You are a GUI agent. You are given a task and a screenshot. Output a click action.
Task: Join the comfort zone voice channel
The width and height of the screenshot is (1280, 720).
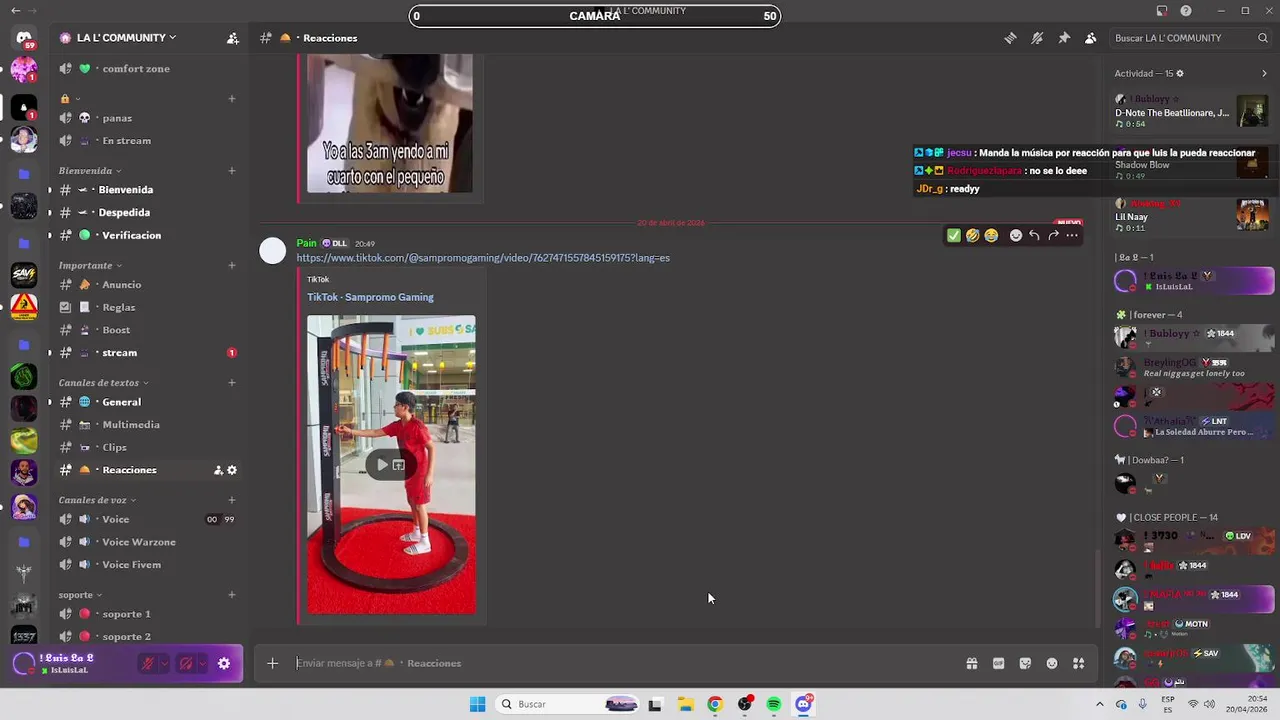tap(148, 69)
